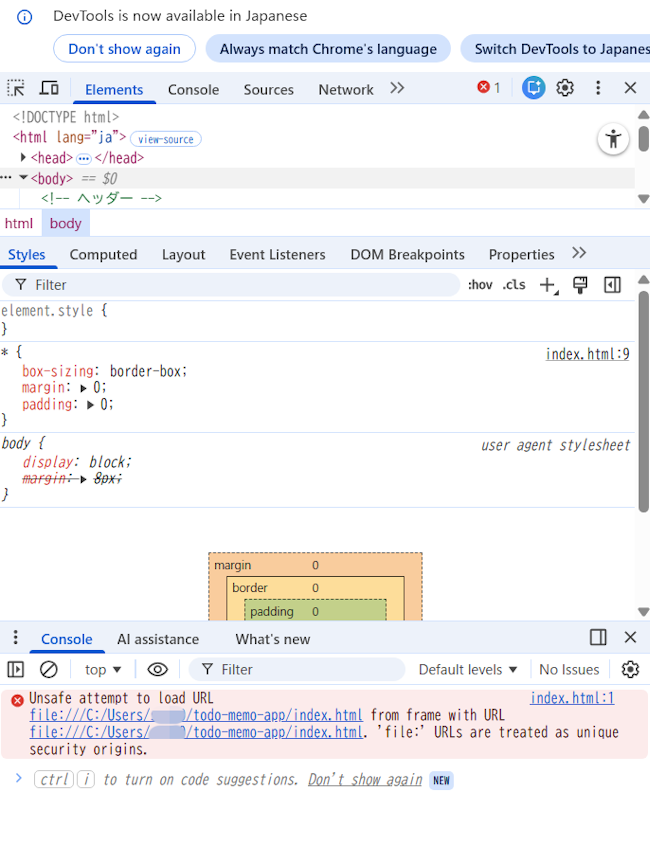
Task: Click the Don't show again button
Action: tap(124, 48)
